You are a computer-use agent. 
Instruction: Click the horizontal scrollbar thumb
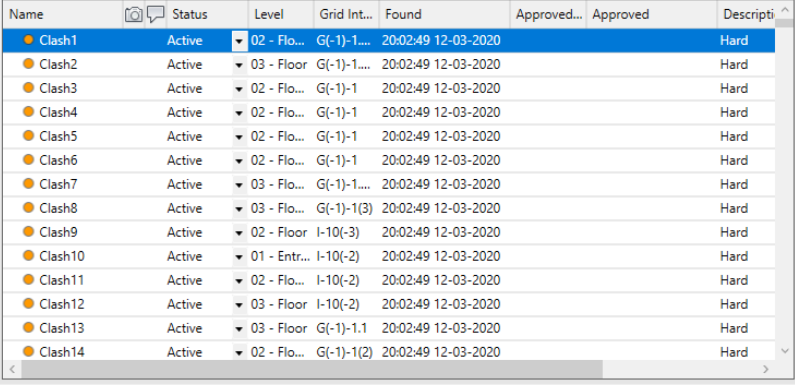point(312,369)
